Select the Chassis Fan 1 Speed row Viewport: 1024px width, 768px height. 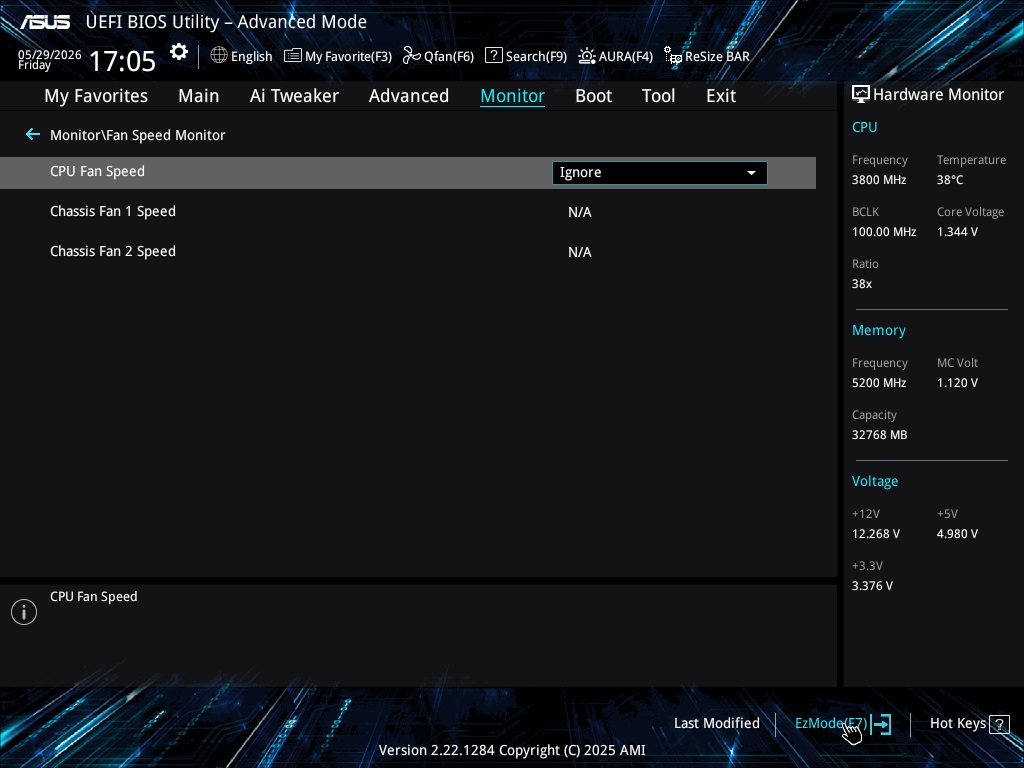(x=408, y=212)
